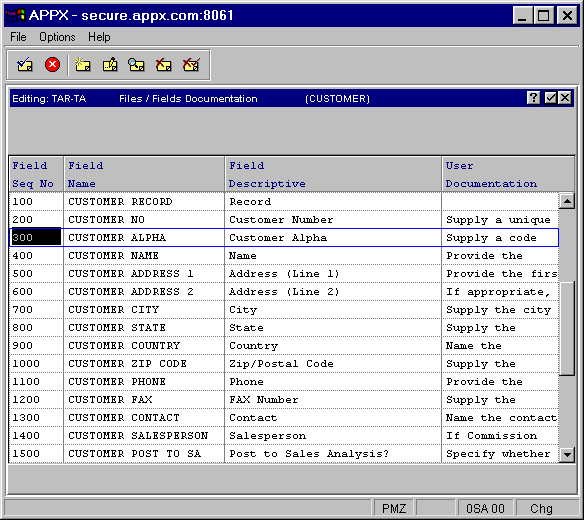Select the CUSTOMER PHONE cell
The width and height of the screenshot is (584, 520).
pos(144,381)
